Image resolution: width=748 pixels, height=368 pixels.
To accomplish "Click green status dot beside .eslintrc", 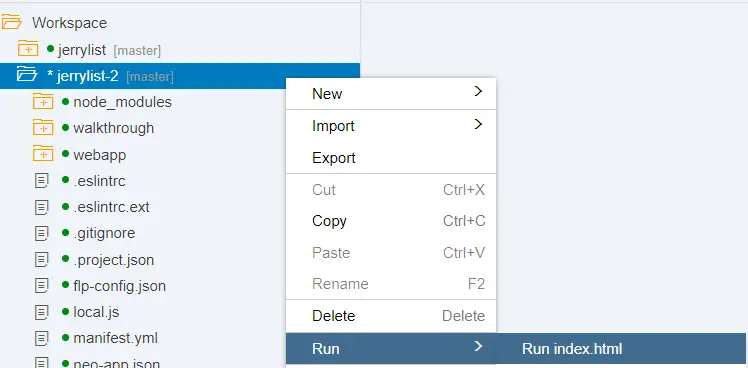I will click(x=66, y=180).
